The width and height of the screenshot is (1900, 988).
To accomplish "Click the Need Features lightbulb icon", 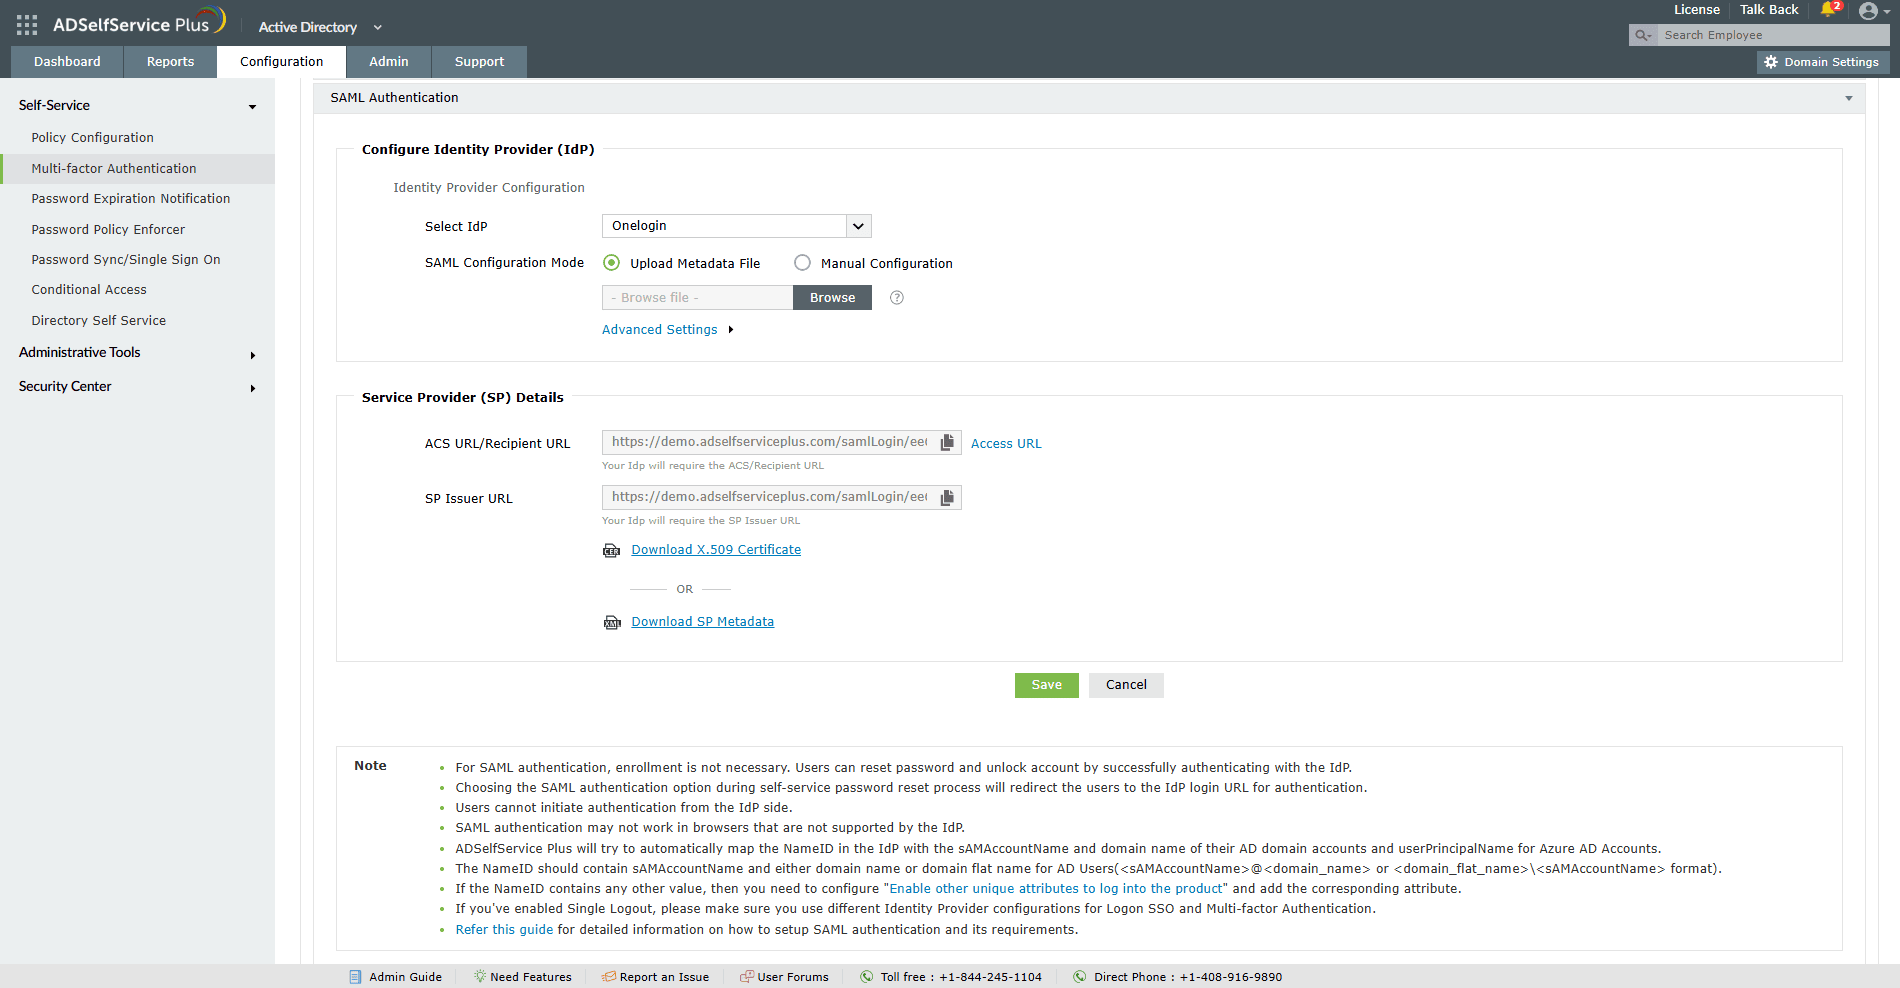I will (x=480, y=976).
